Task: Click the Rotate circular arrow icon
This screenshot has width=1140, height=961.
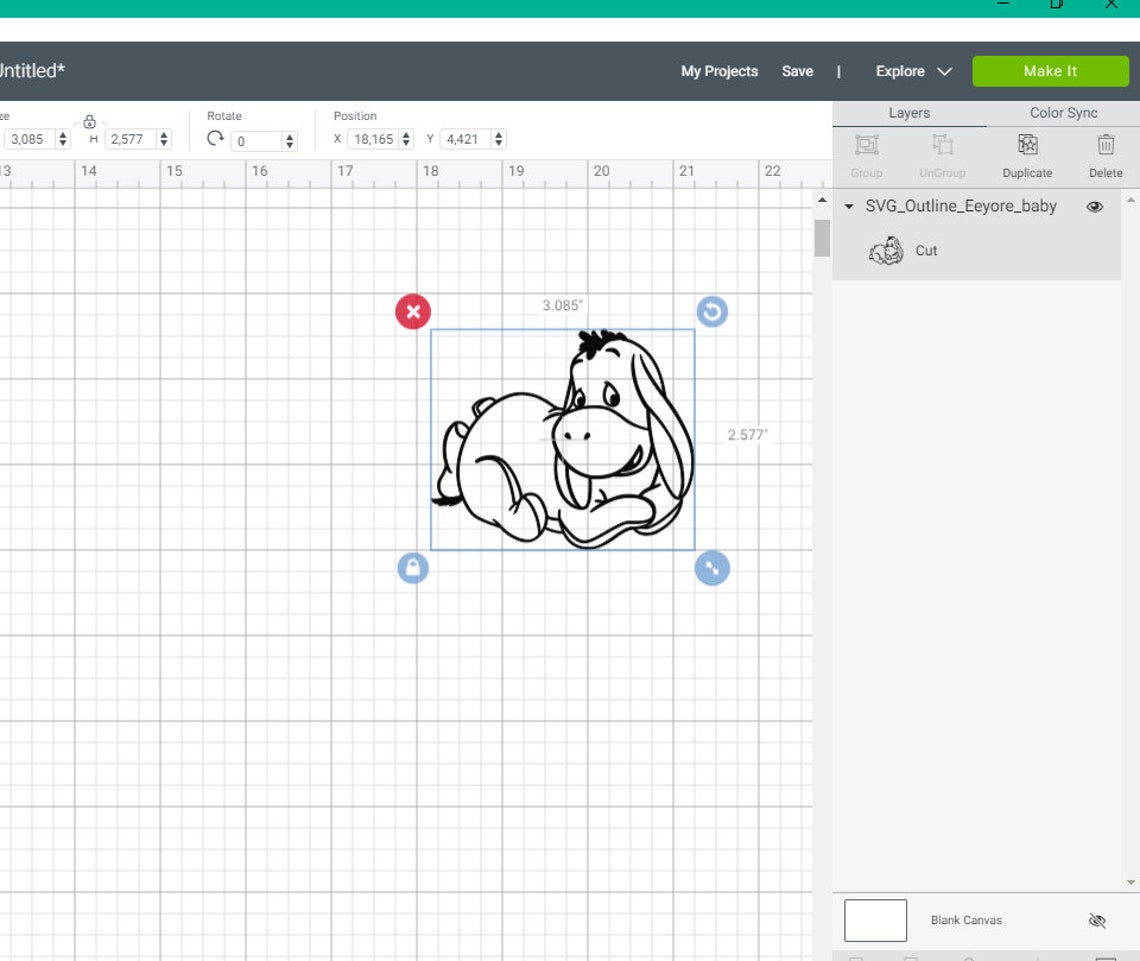Action: click(214, 138)
